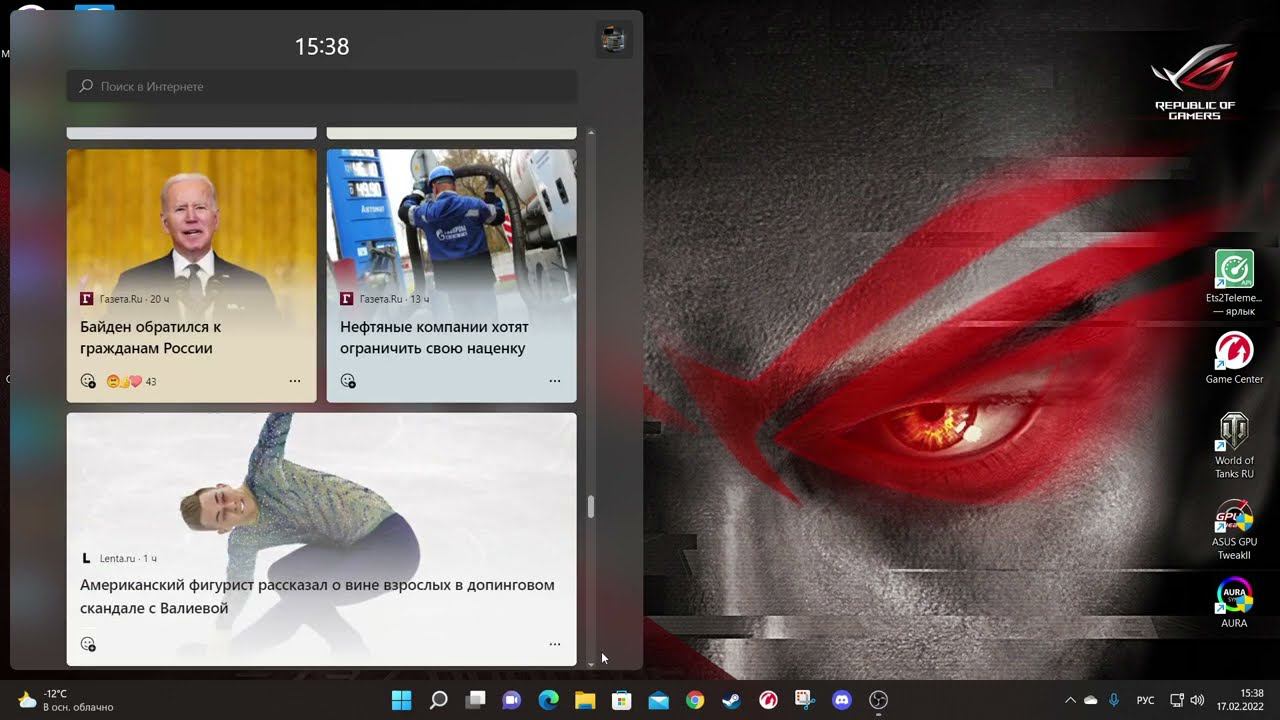1280x720 pixels.
Task: Show hidden system tray icons
Action: [1070, 700]
